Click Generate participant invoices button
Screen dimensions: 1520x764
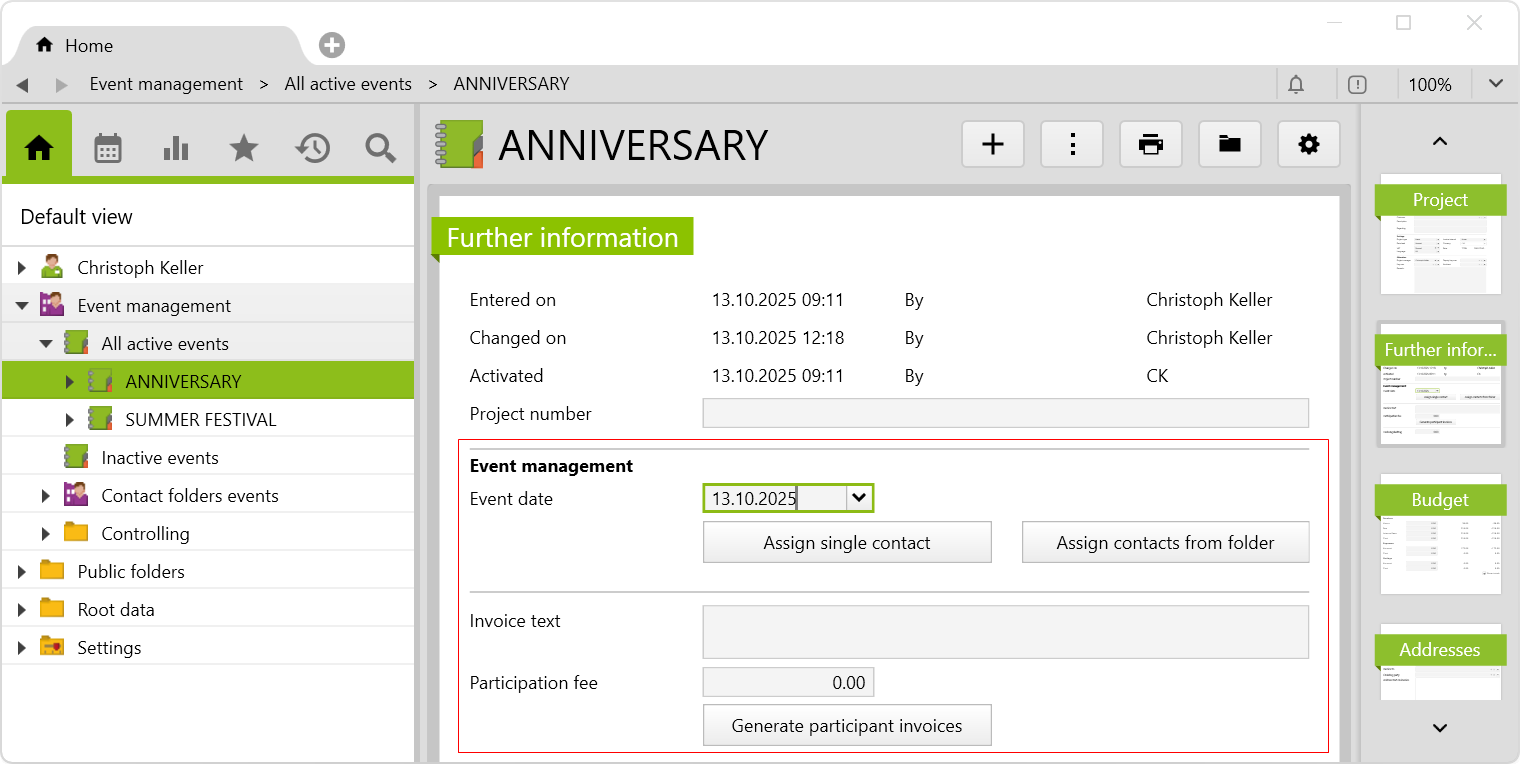(x=847, y=726)
